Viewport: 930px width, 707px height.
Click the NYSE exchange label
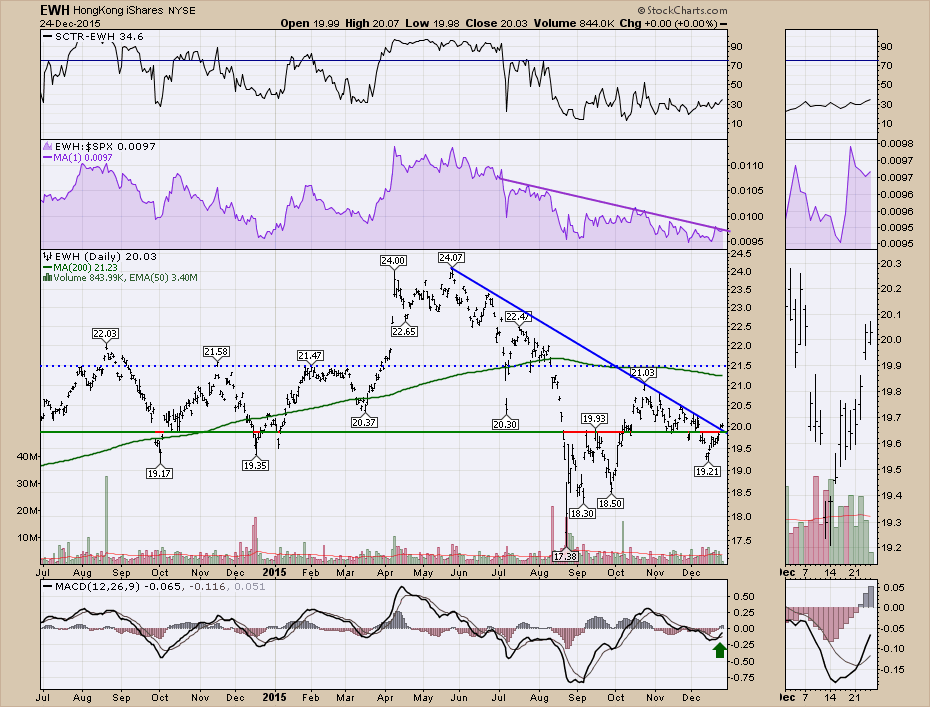181,11
